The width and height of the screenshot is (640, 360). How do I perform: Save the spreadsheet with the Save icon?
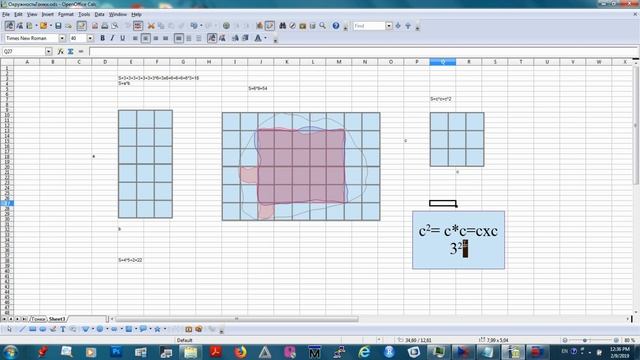click(x=58, y=26)
